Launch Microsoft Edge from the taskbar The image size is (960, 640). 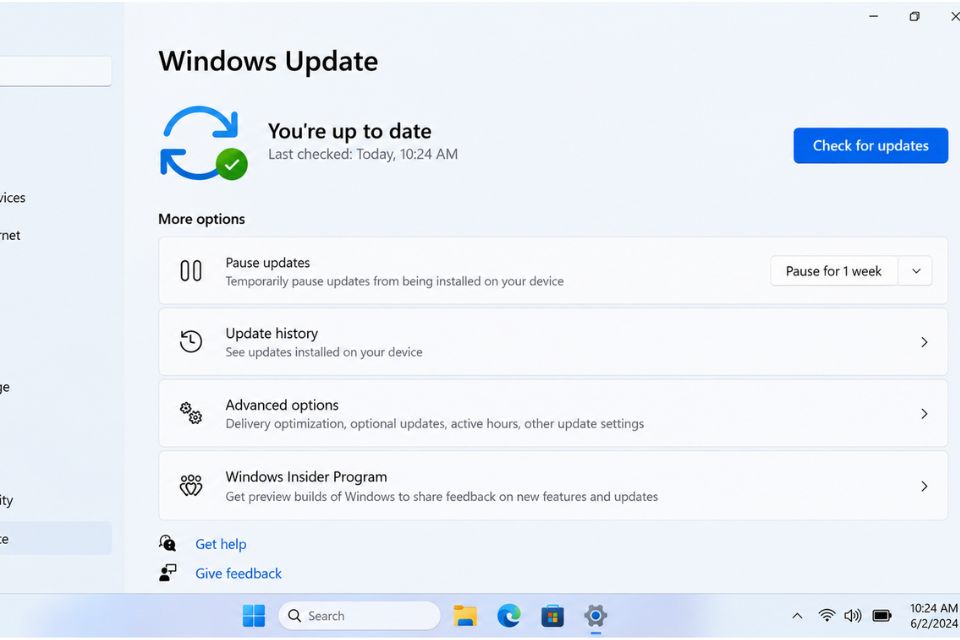[509, 616]
